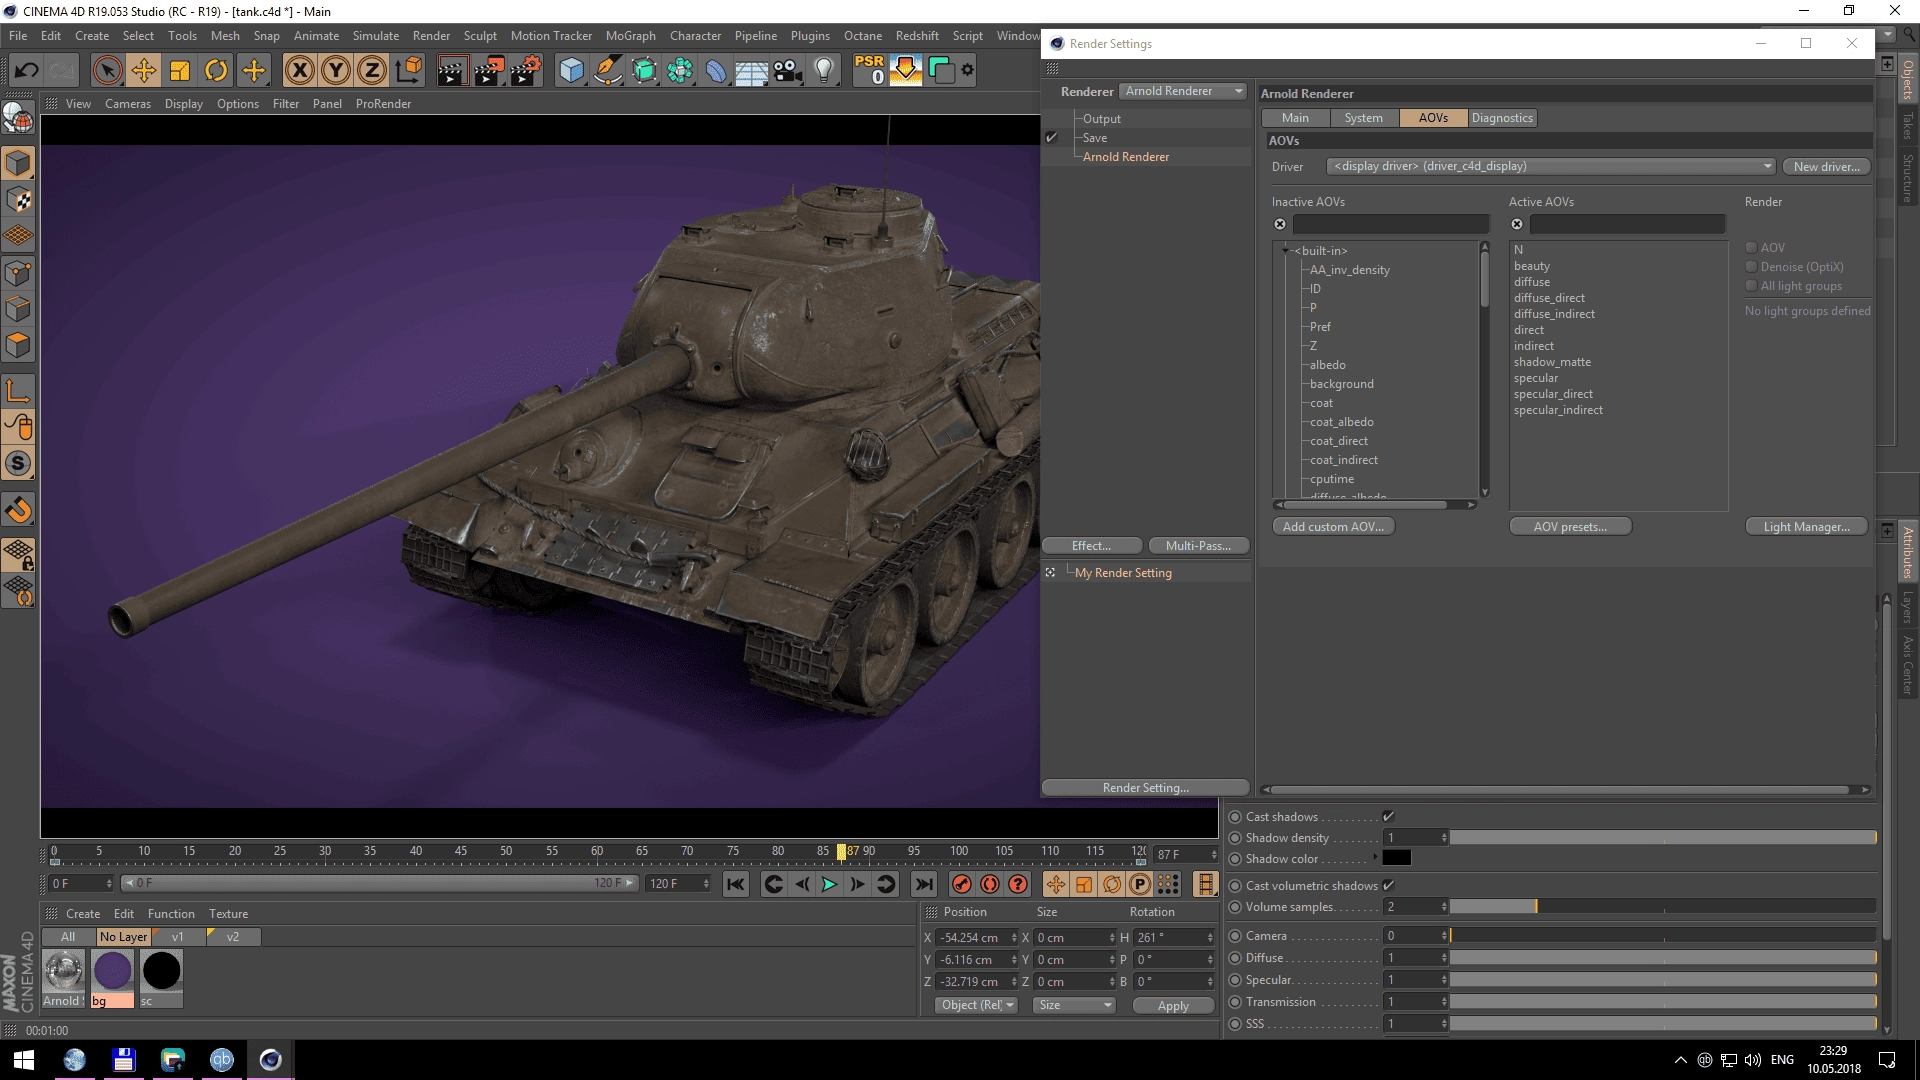Screen dimensions: 1920x1080
Task: Apply coordinate changes button
Action: point(1173,1006)
